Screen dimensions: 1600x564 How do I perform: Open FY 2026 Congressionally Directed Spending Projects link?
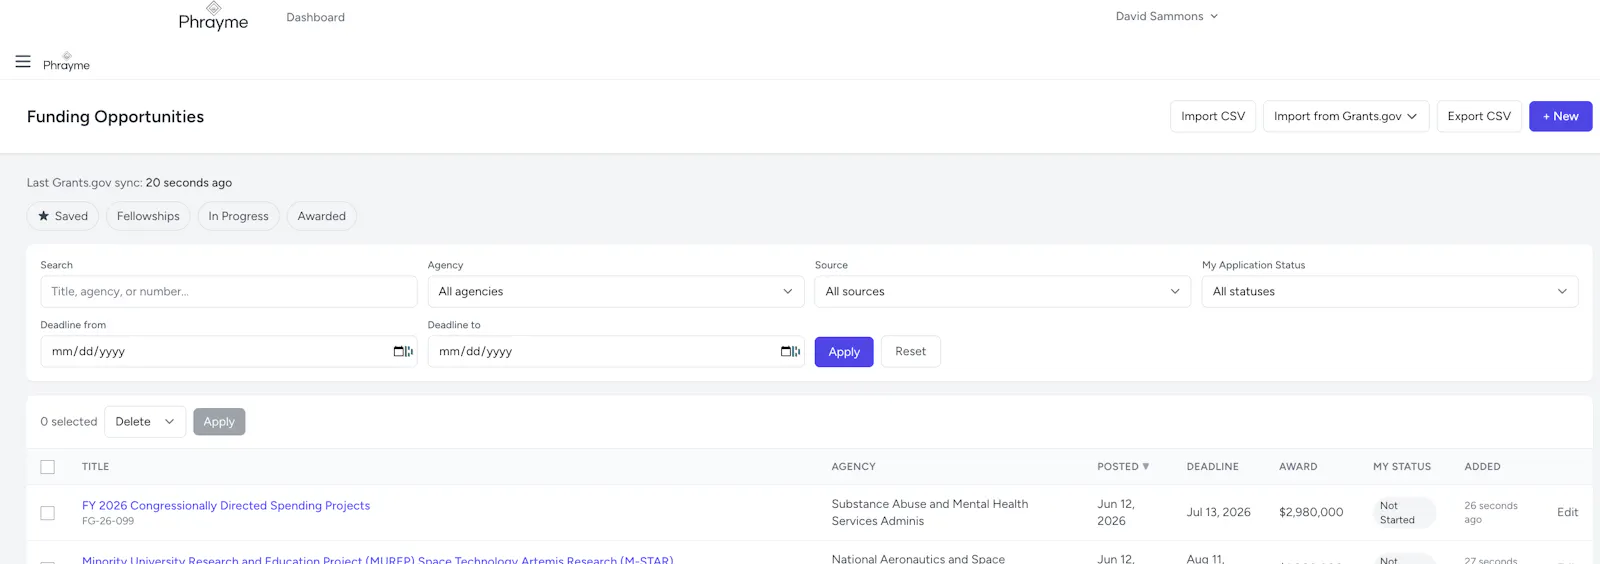(226, 506)
